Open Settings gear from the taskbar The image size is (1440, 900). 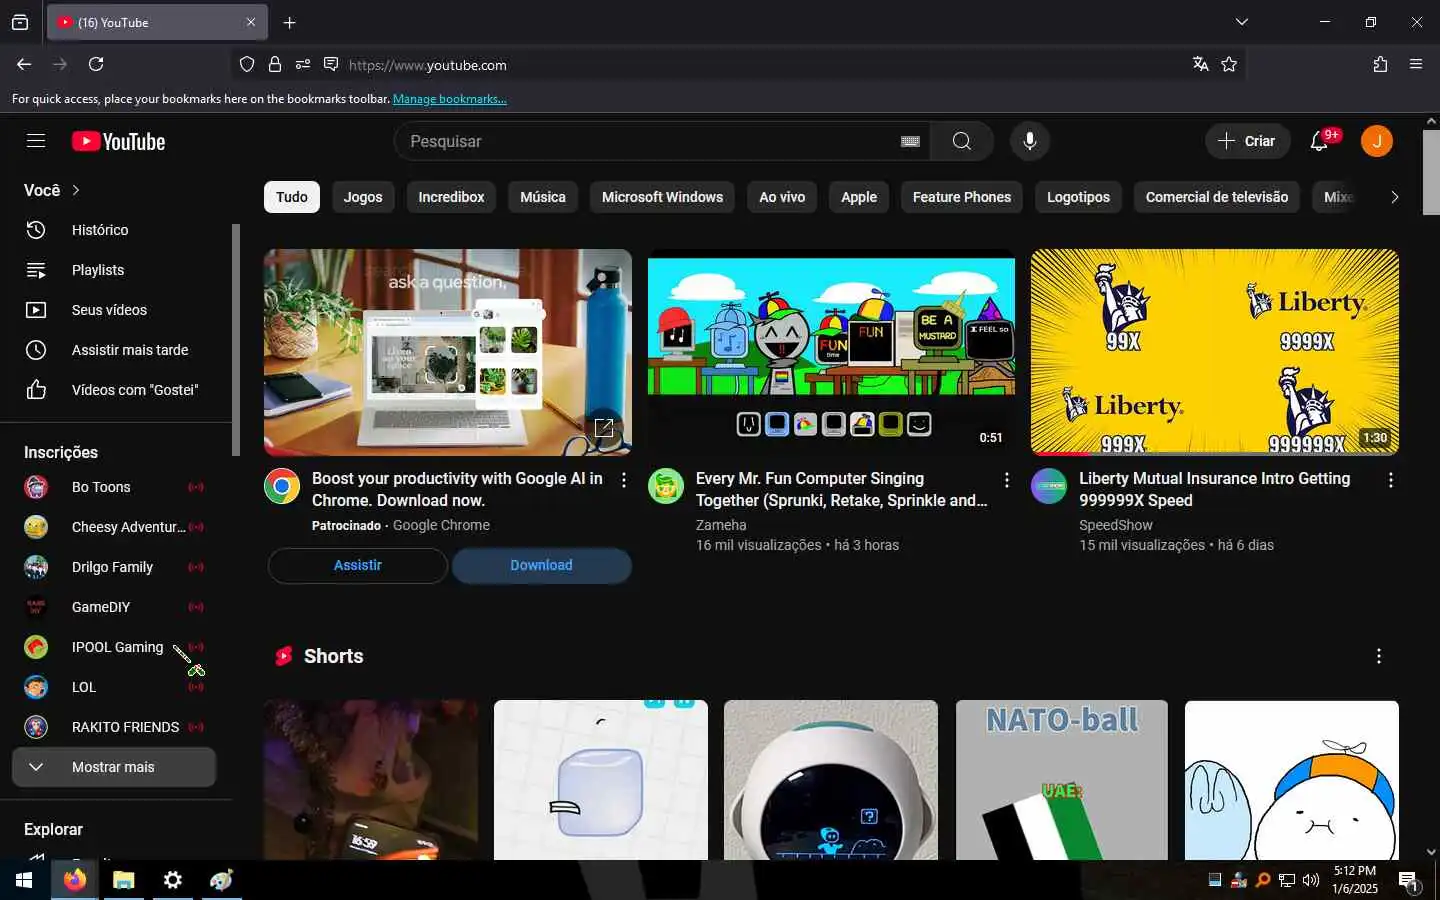click(172, 880)
